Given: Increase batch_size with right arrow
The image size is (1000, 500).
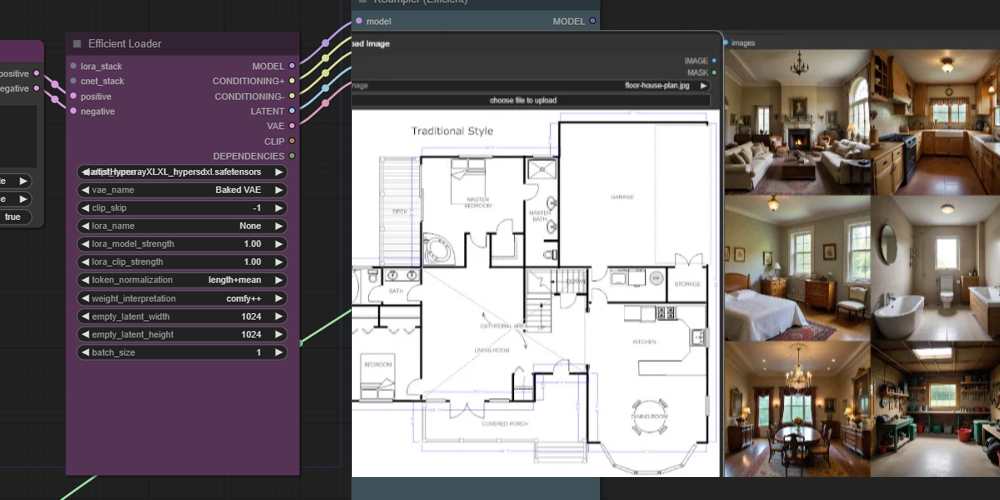Looking at the screenshot, I should coord(279,352).
